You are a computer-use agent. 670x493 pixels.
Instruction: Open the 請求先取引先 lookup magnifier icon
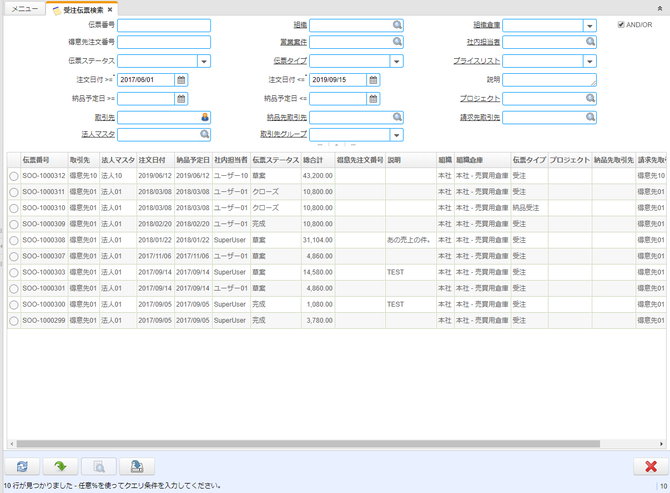[x=590, y=117]
